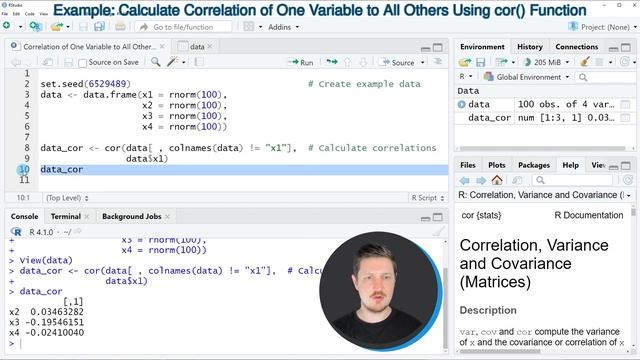Viewport: 640px width, 360px height.
Task: Click the clear objects broom icon in Environment
Action: click(584, 62)
